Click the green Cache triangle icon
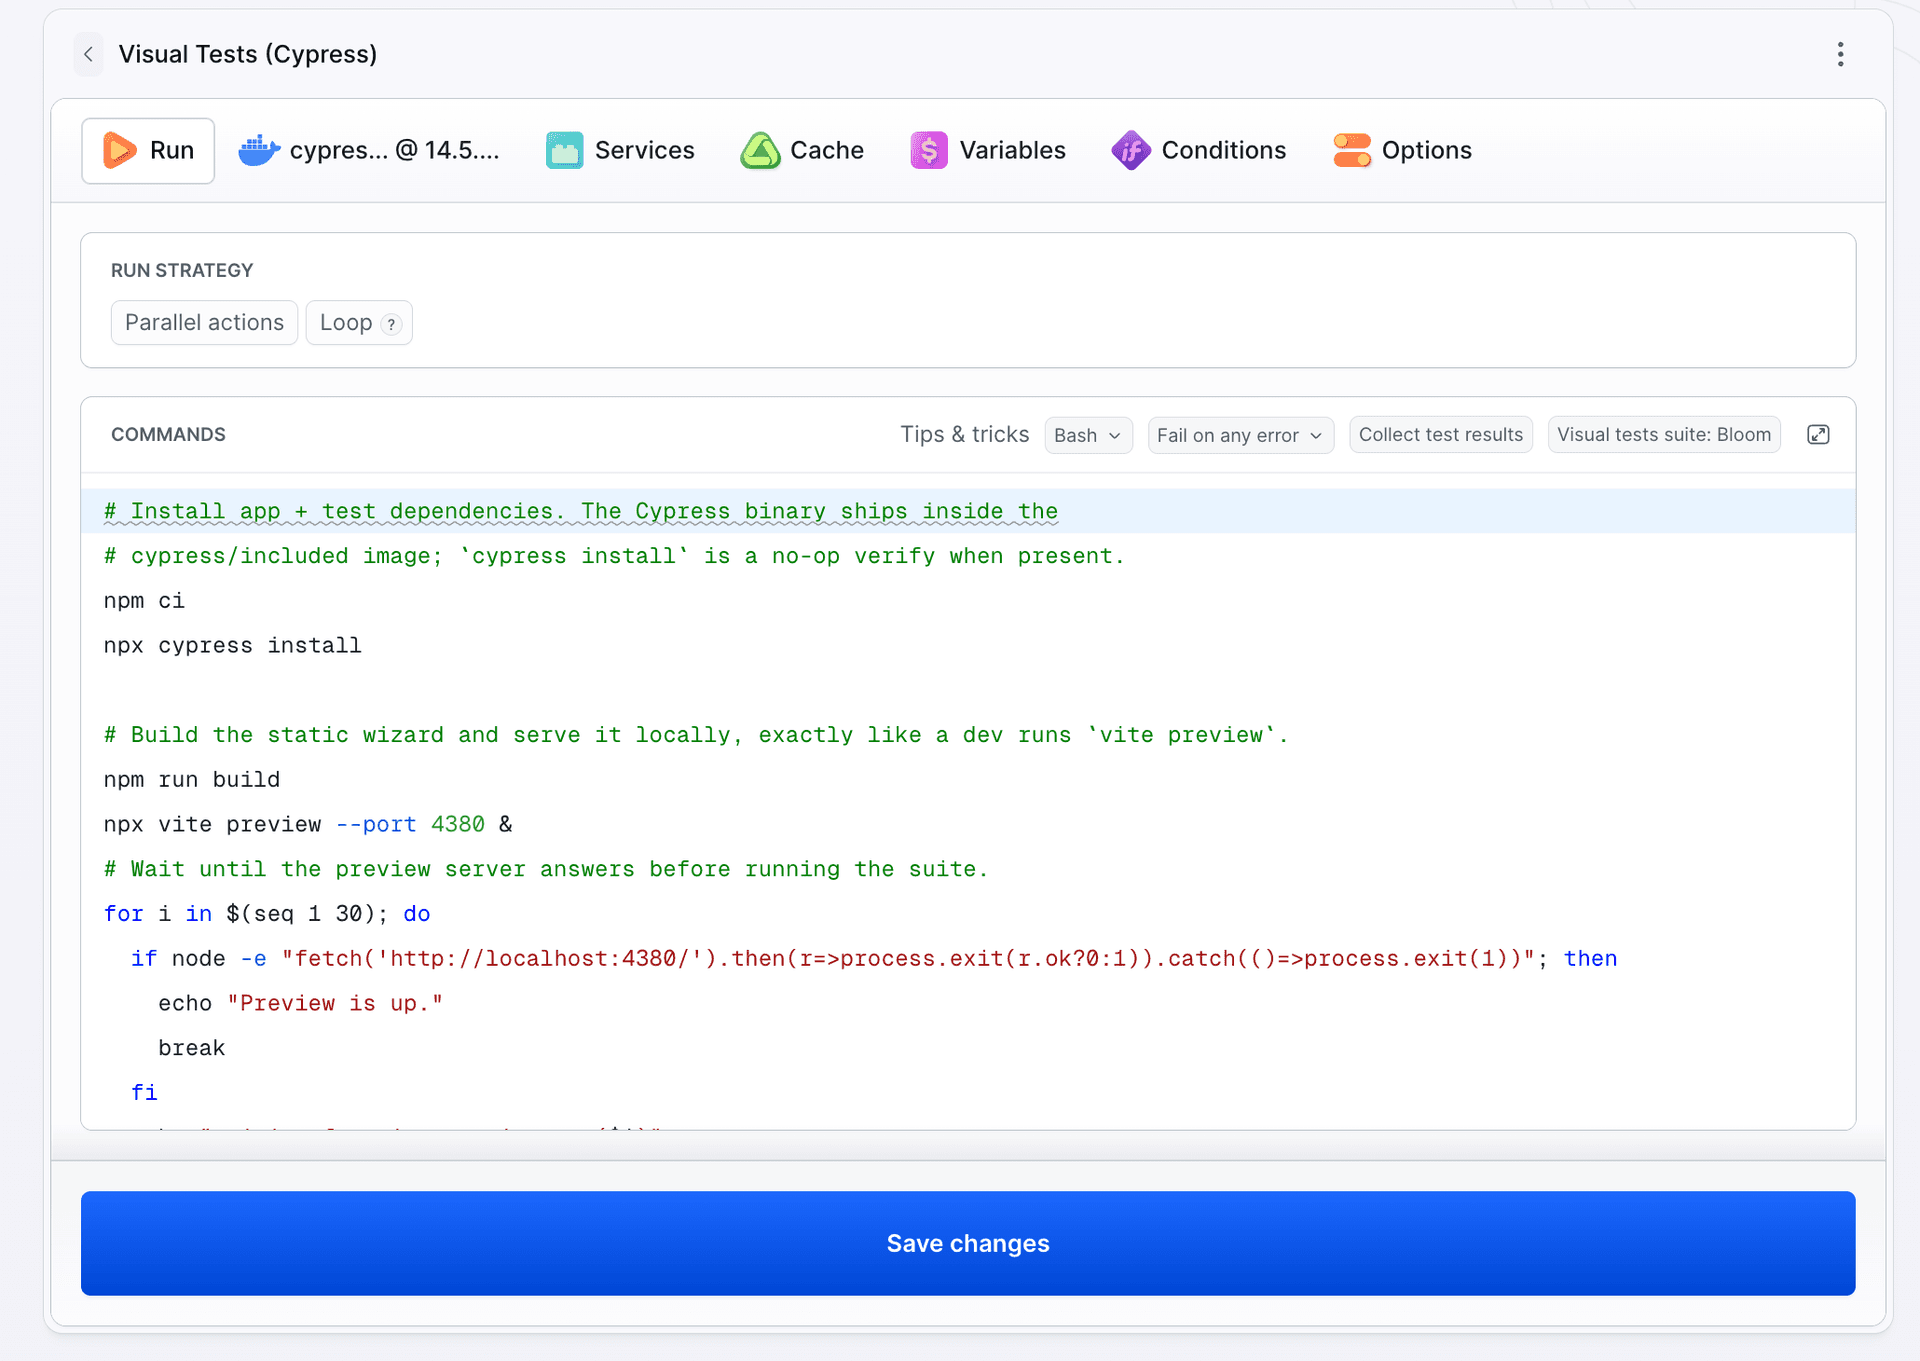This screenshot has width=1920, height=1361. click(761, 150)
